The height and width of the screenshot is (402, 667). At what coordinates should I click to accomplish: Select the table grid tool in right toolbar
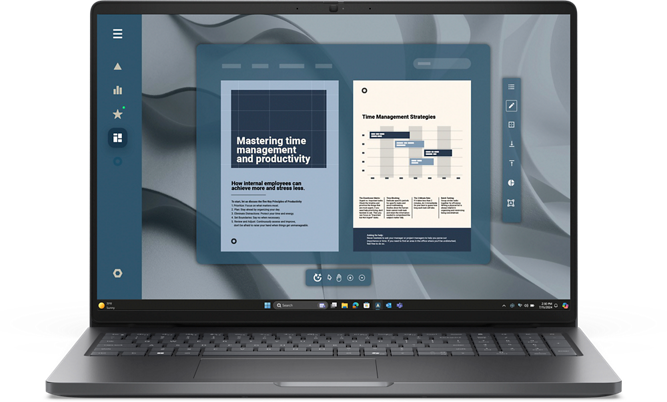(511, 125)
